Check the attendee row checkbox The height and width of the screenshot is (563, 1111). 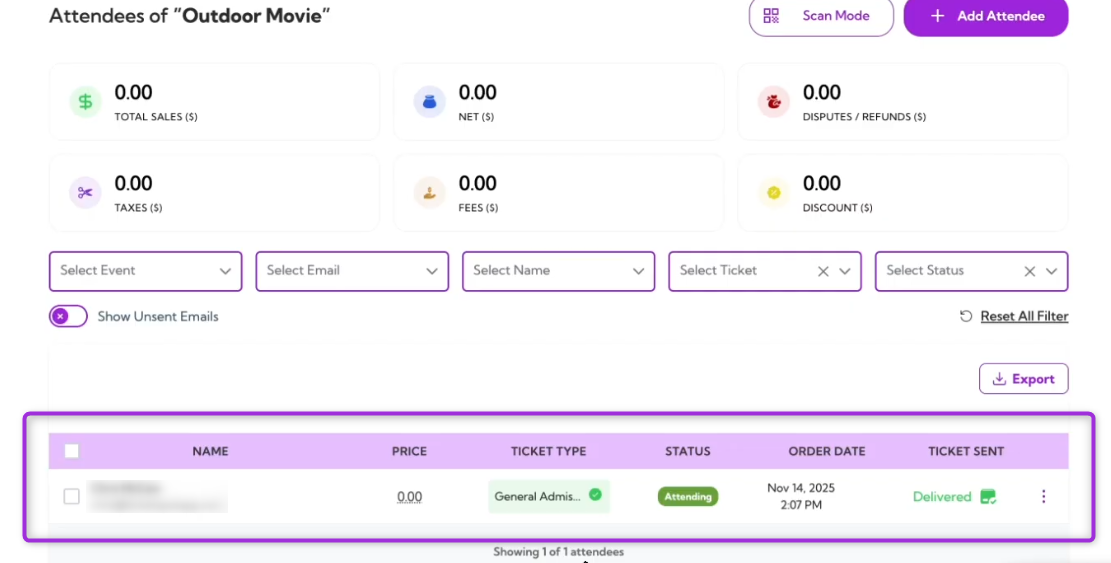coord(72,496)
